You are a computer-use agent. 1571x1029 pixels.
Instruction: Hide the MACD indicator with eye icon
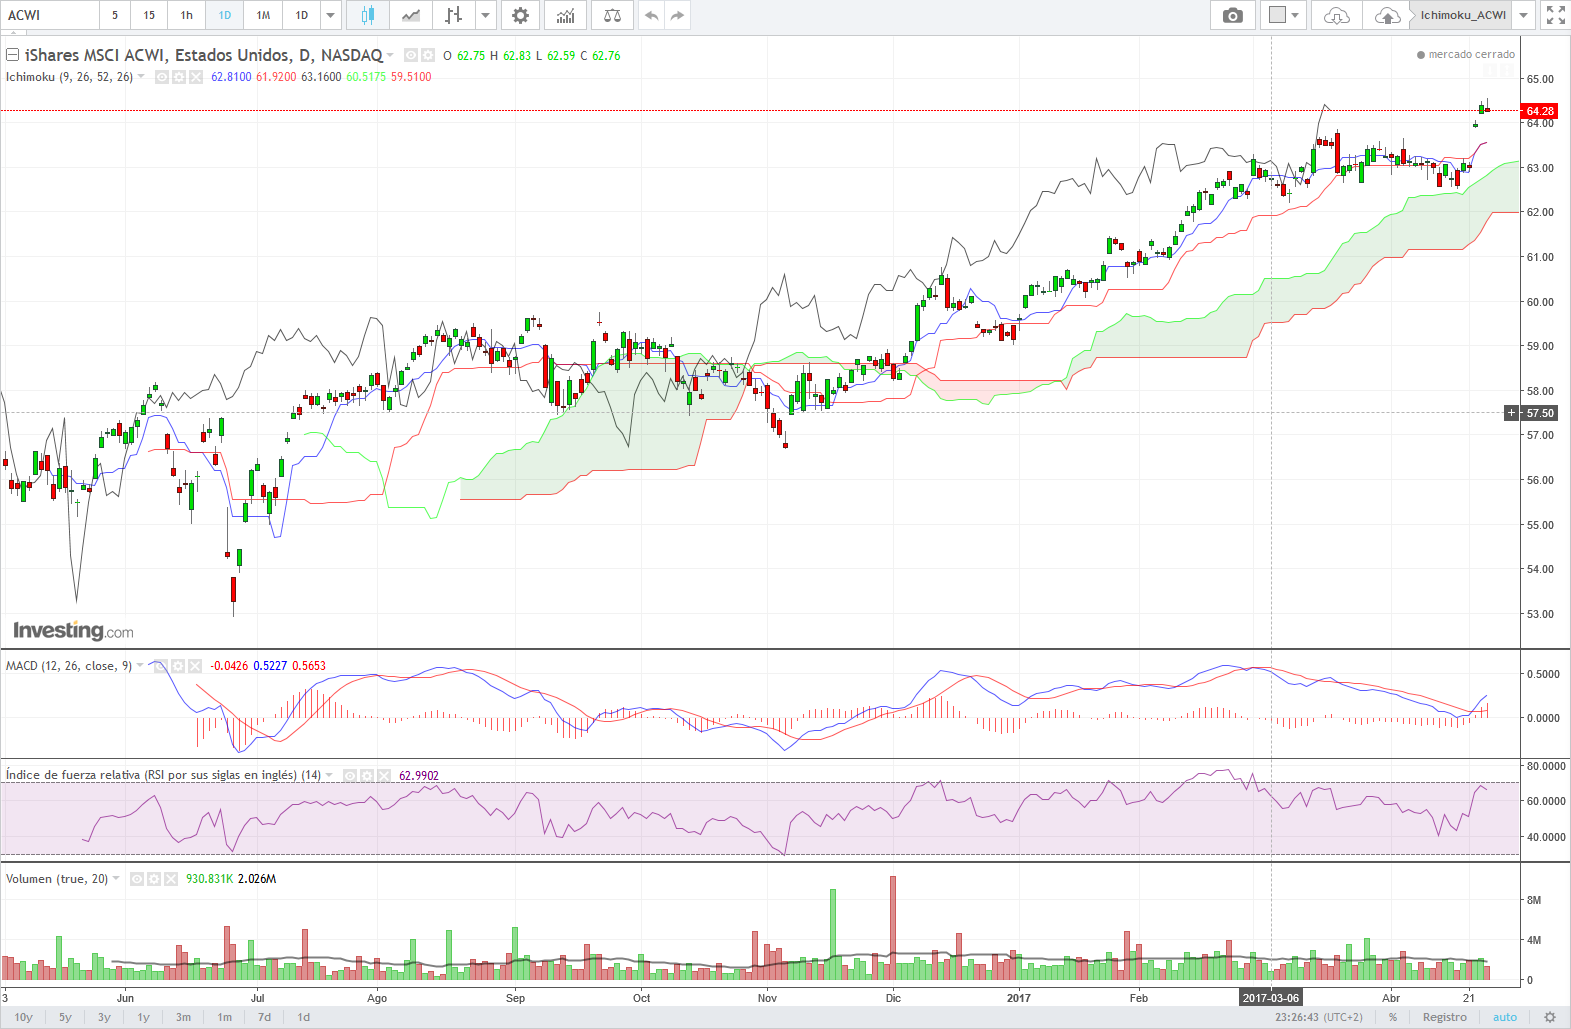click(x=162, y=666)
